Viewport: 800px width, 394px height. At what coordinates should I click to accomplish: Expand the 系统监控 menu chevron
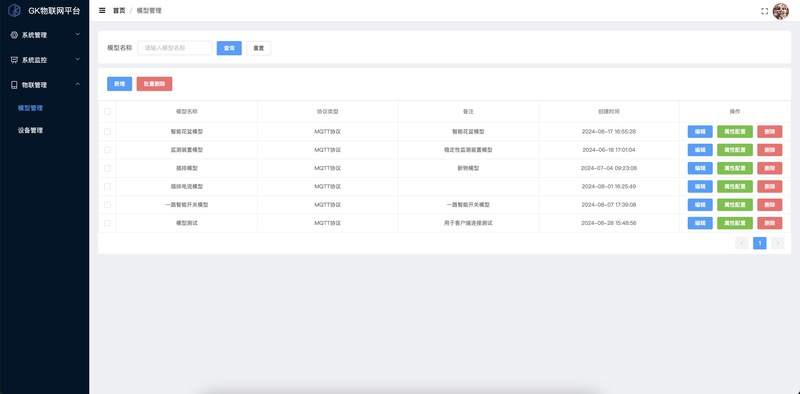click(78, 59)
